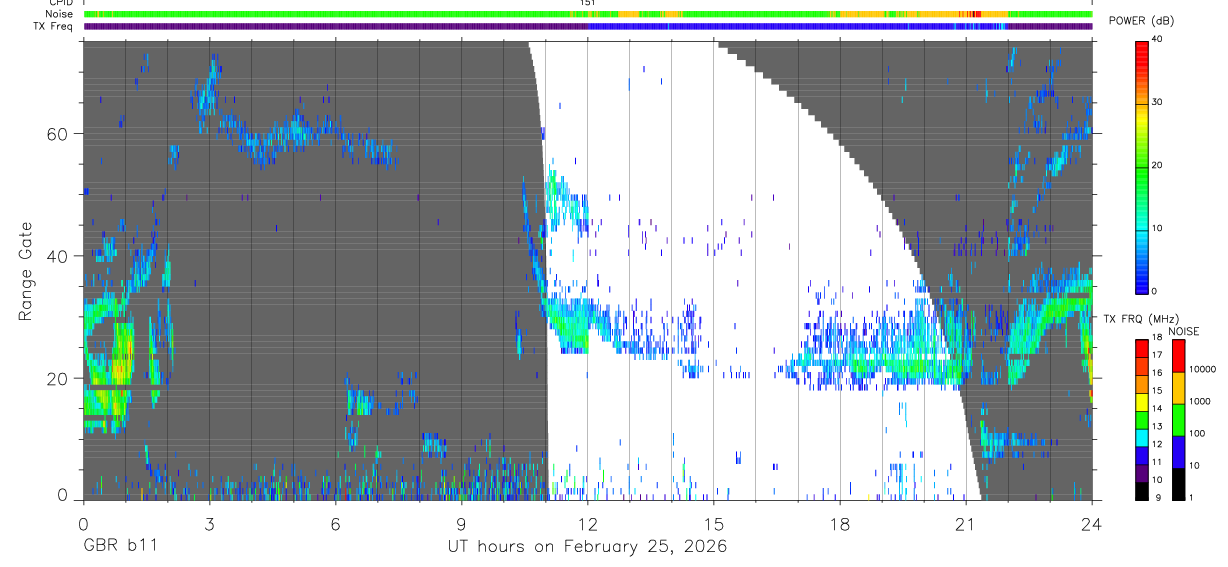The width and height of the screenshot is (1228, 567).
Task: Click the '30' value on POWER scale
Action: pos(1158,103)
